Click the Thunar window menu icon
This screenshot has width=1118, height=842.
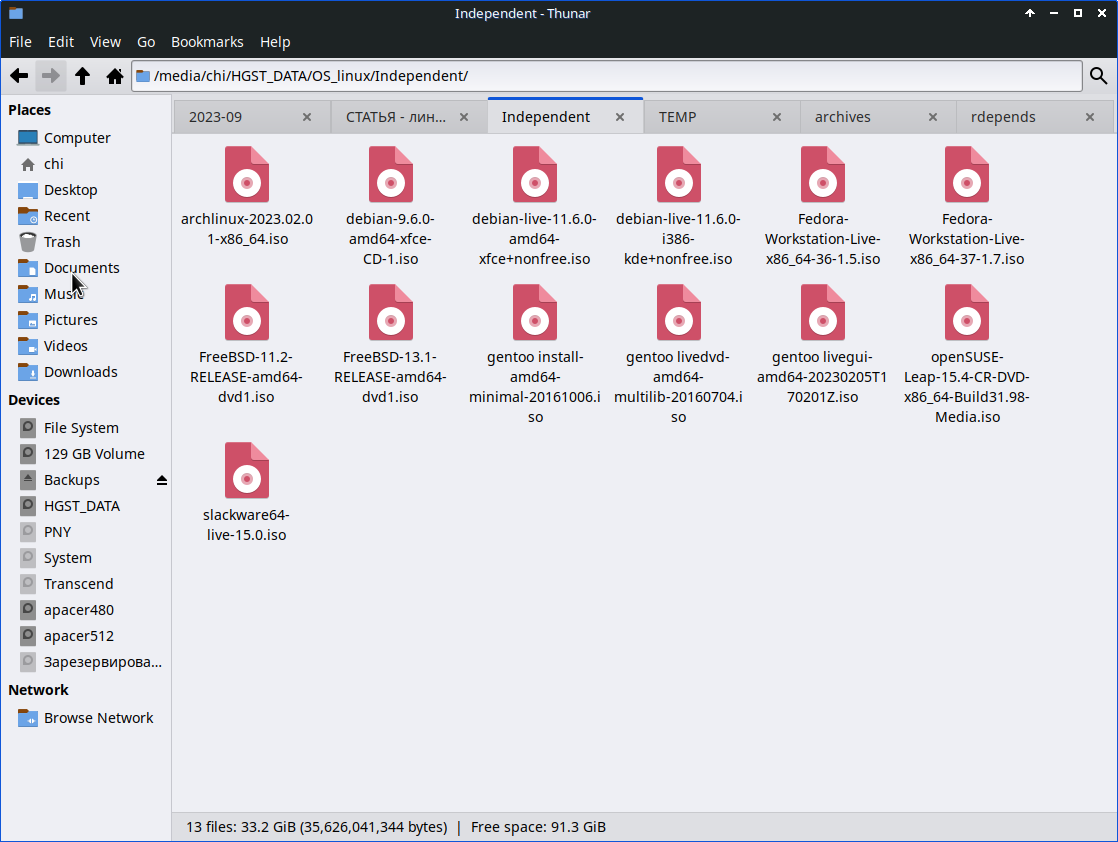pyautogui.click(x=16, y=13)
